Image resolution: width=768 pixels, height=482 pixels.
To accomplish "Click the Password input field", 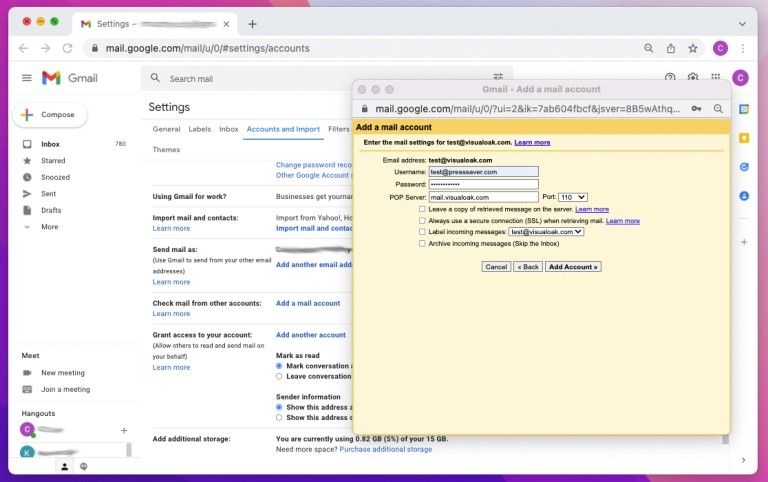I will click(484, 184).
